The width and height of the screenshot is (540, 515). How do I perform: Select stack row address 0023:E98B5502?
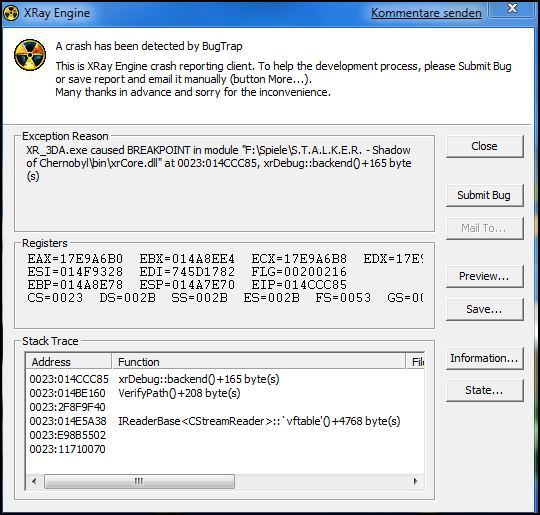(x=226, y=435)
